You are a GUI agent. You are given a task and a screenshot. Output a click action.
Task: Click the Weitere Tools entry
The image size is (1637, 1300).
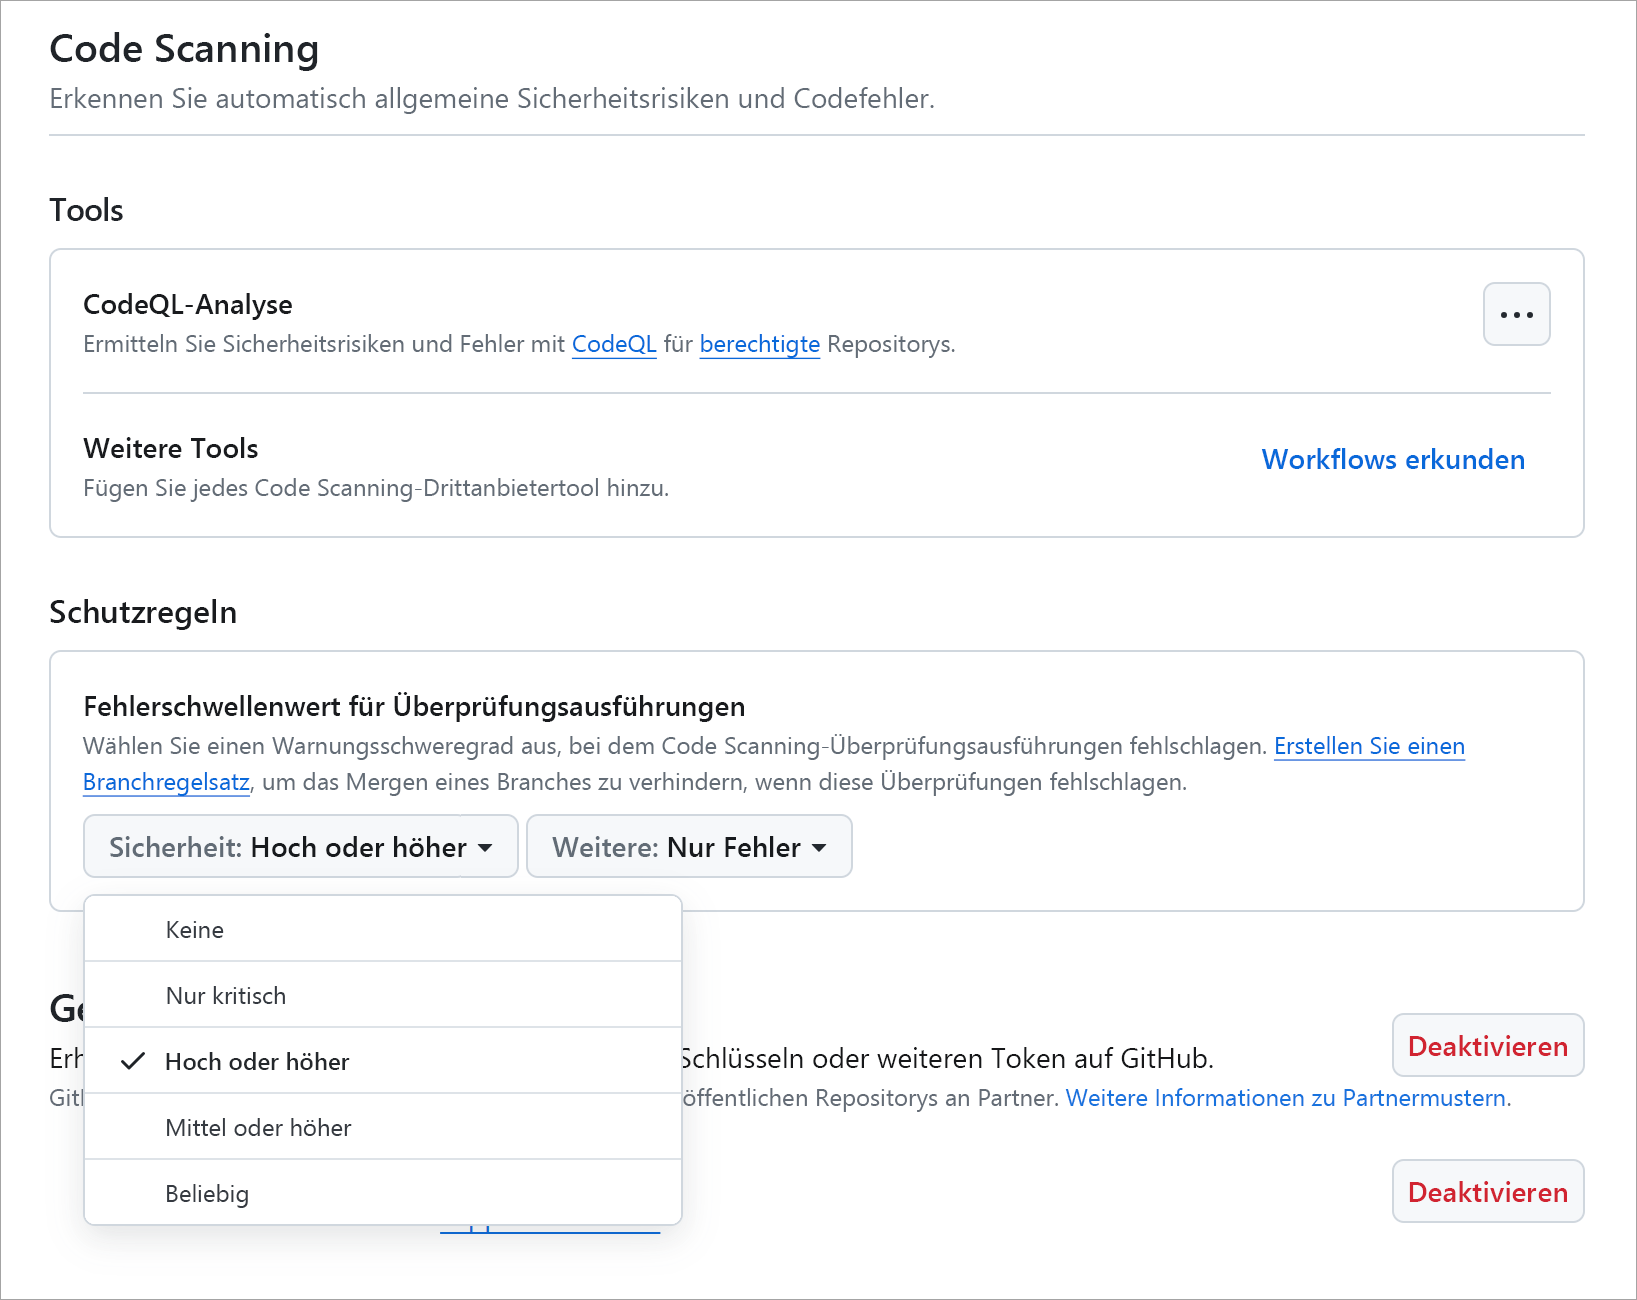click(x=170, y=448)
